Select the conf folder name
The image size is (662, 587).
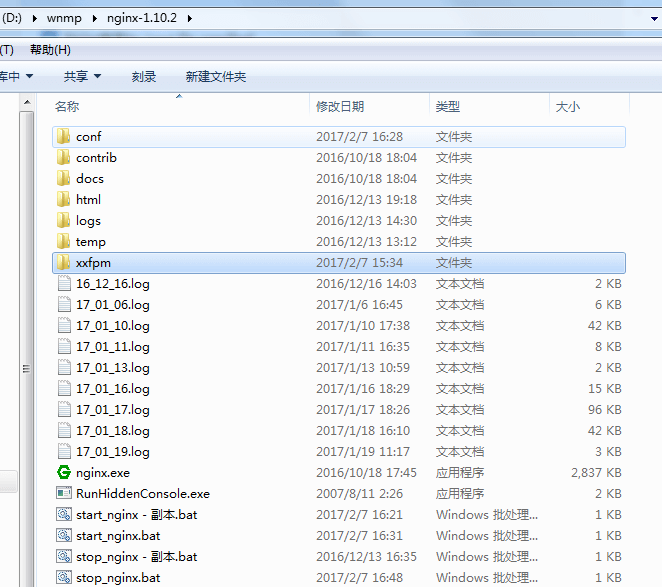89,137
